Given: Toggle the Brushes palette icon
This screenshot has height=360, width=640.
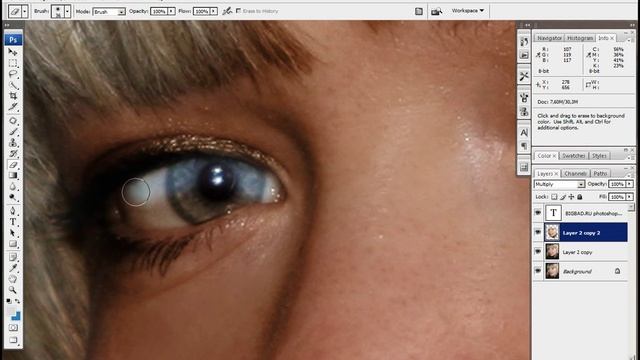Looking at the screenshot, I should click(x=419, y=11).
